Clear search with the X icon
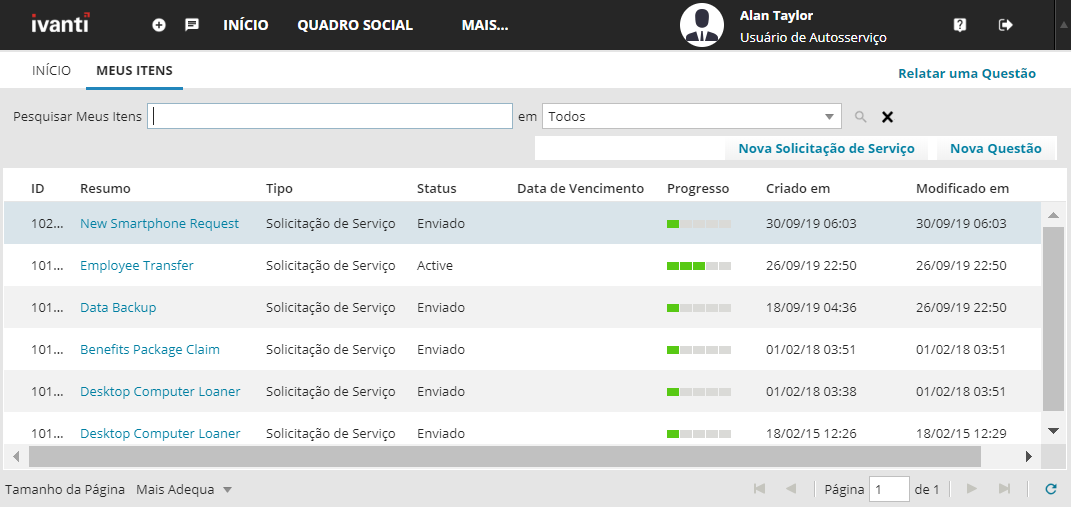 pos(887,117)
